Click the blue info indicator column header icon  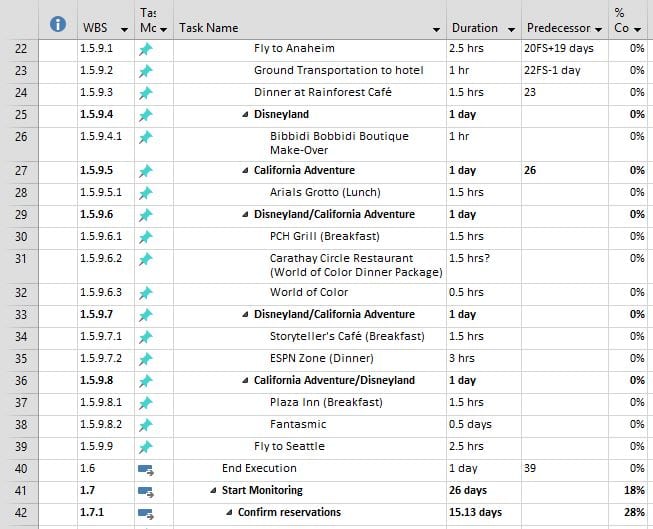click(58, 24)
